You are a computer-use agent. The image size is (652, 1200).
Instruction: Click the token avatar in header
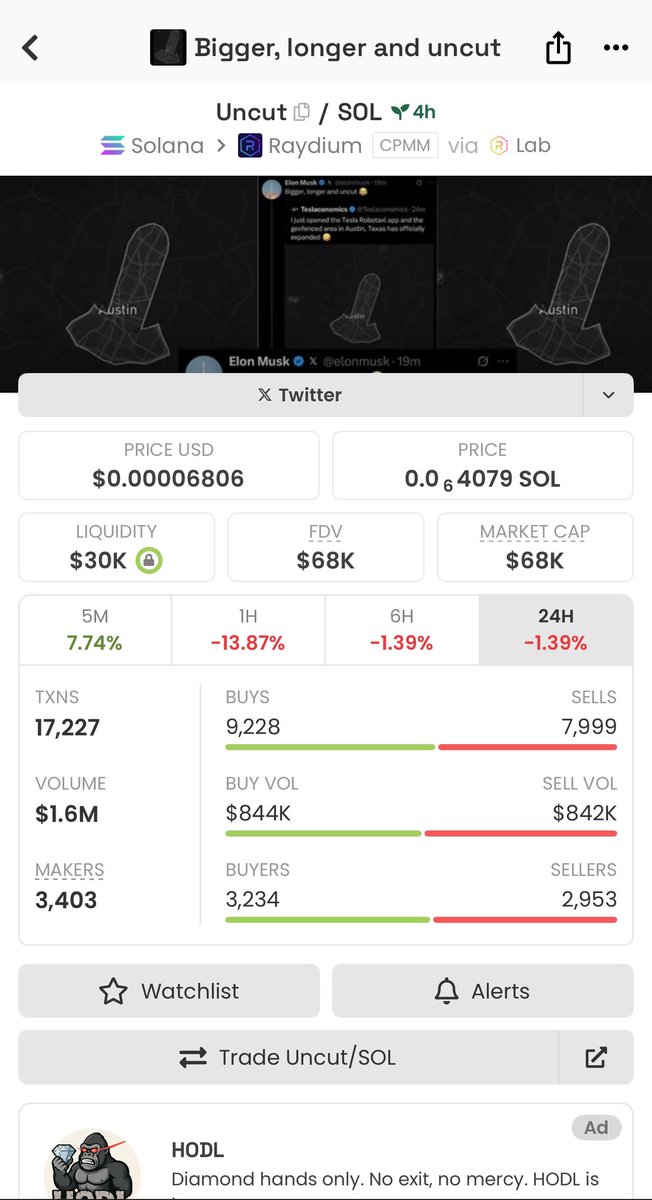168,47
